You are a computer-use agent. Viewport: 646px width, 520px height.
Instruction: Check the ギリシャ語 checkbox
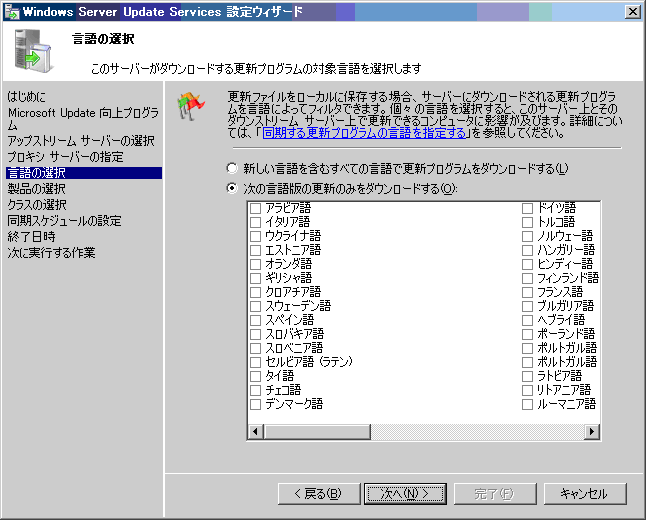coord(255,278)
